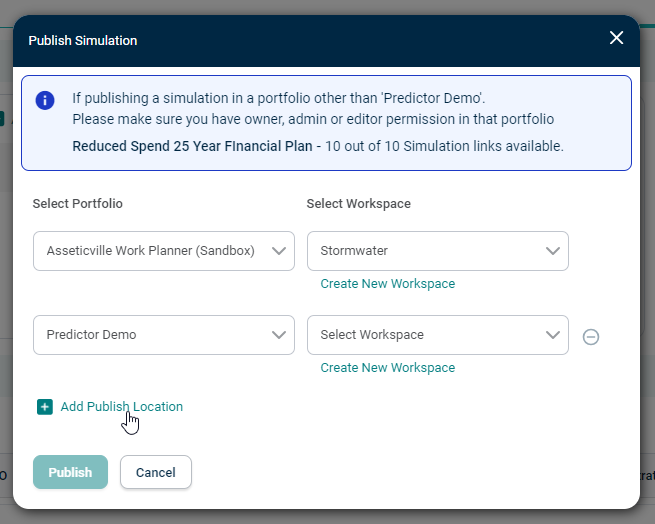Image resolution: width=655 pixels, height=524 pixels.
Task: Expand the empty Select Workspace dropdown
Action: [x=438, y=335]
